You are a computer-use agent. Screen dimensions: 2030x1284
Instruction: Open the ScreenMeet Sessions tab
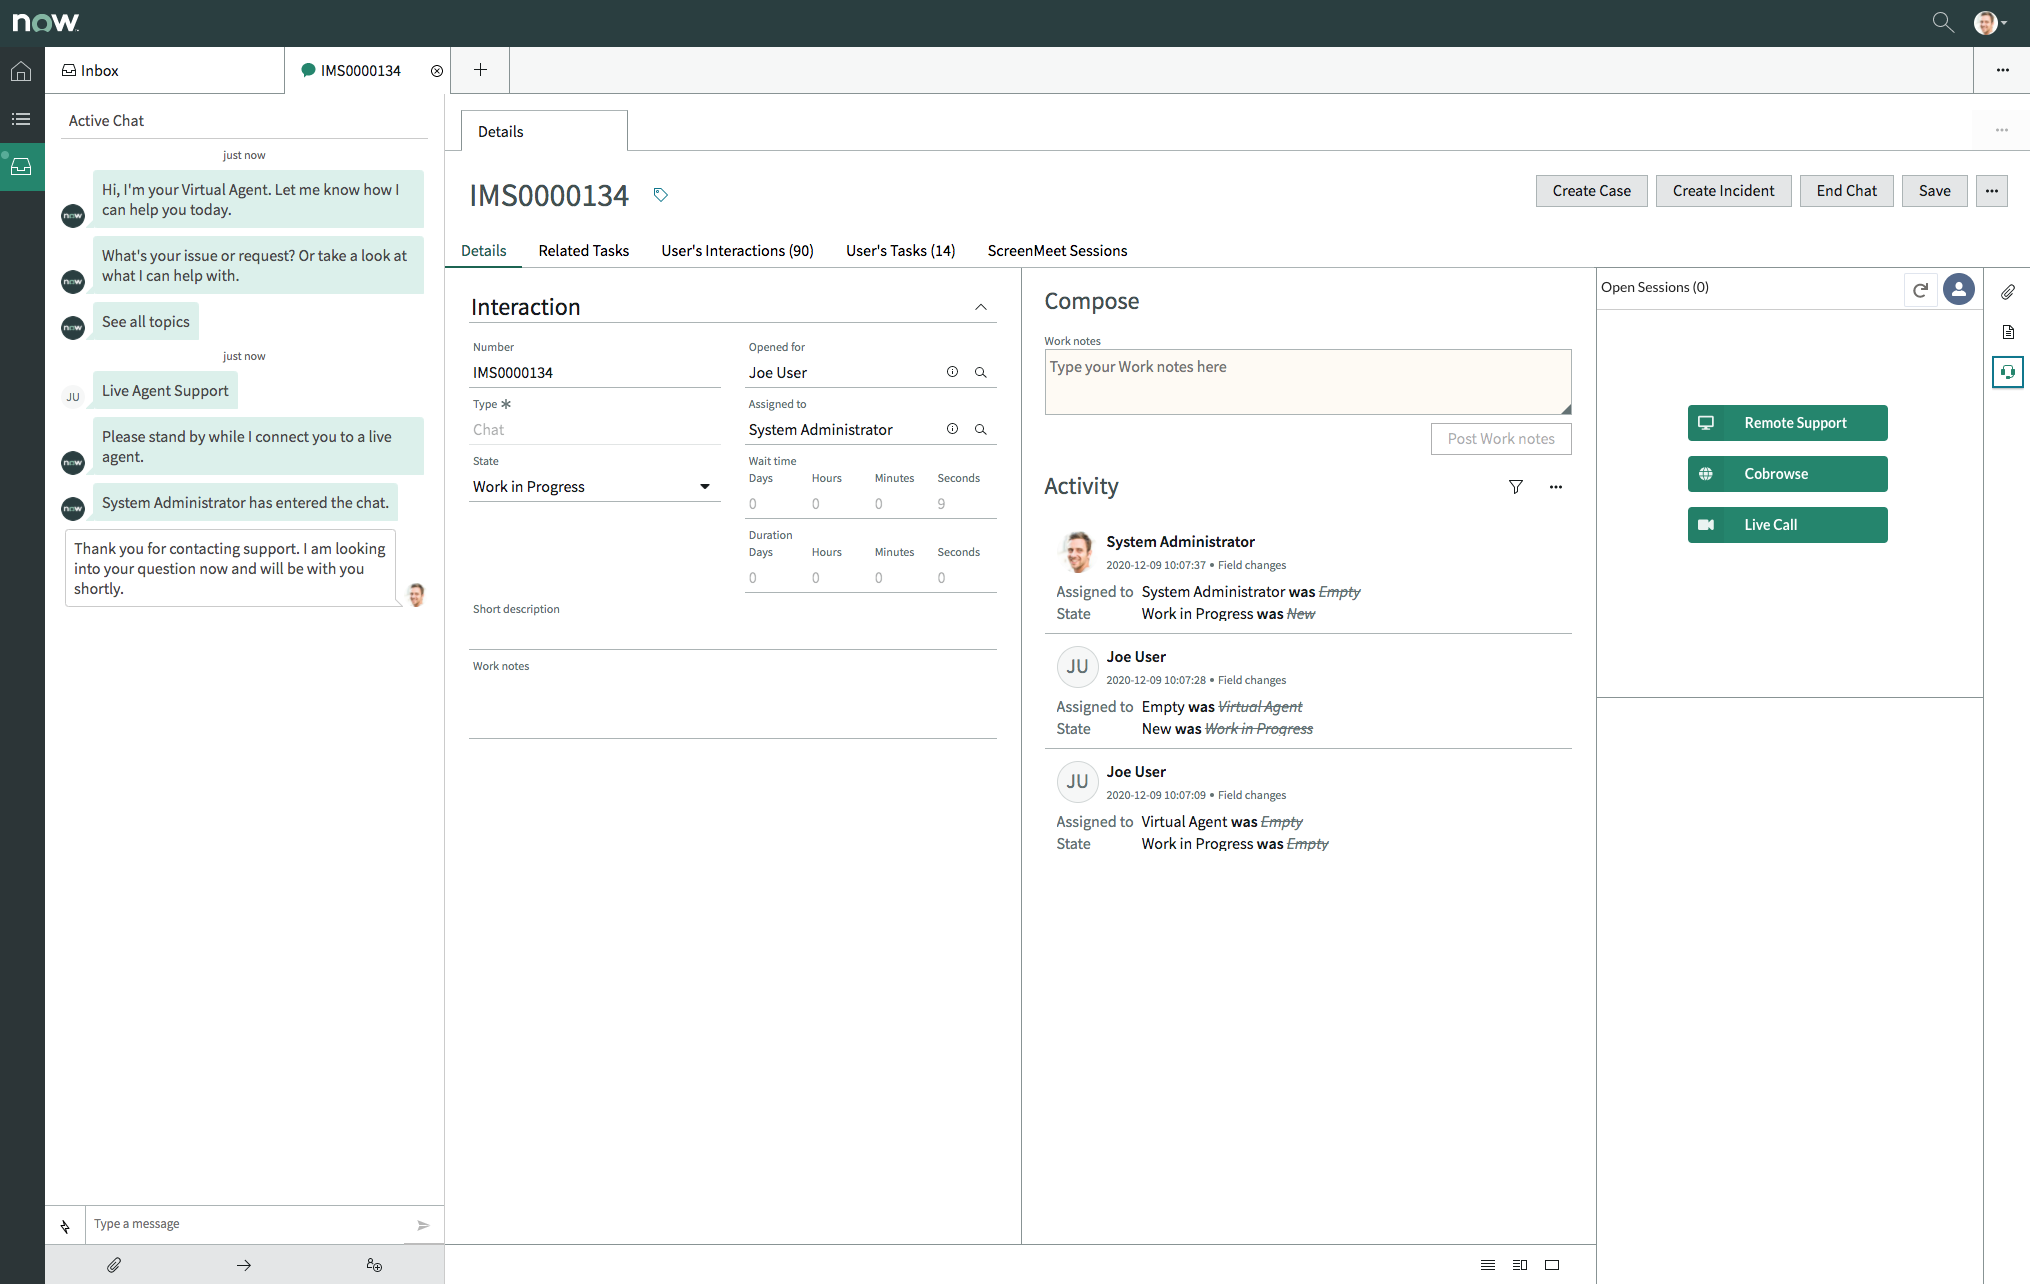(1057, 251)
